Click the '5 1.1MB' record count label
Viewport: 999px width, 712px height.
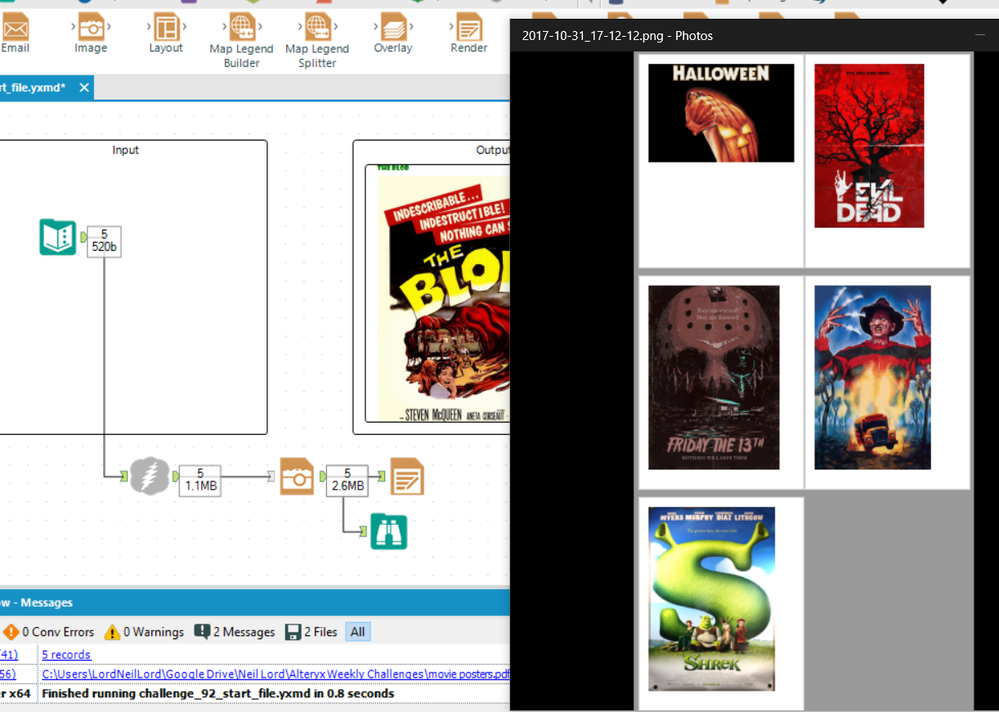[200, 480]
